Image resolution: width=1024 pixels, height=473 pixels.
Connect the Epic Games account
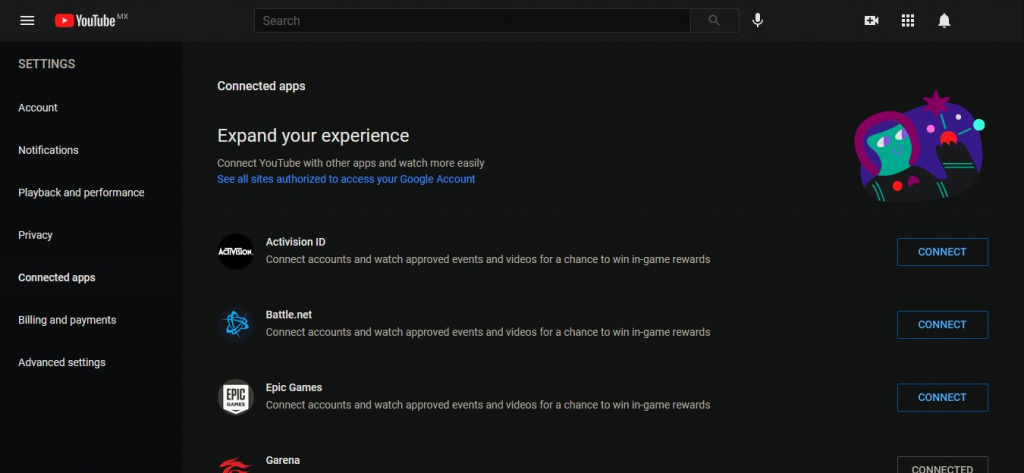[942, 397]
